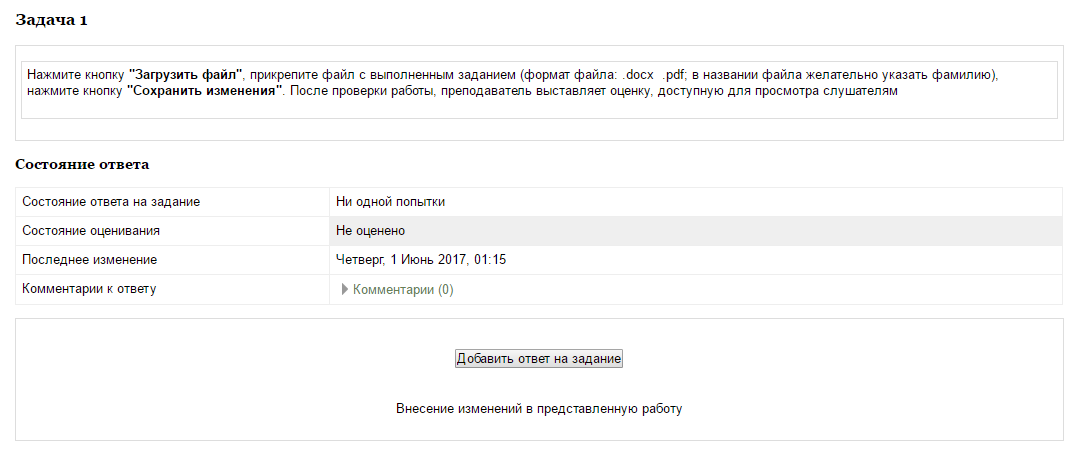This screenshot has width=1074, height=453.
Task: Click the Задача 1 heading
Action: click(x=51, y=21)
